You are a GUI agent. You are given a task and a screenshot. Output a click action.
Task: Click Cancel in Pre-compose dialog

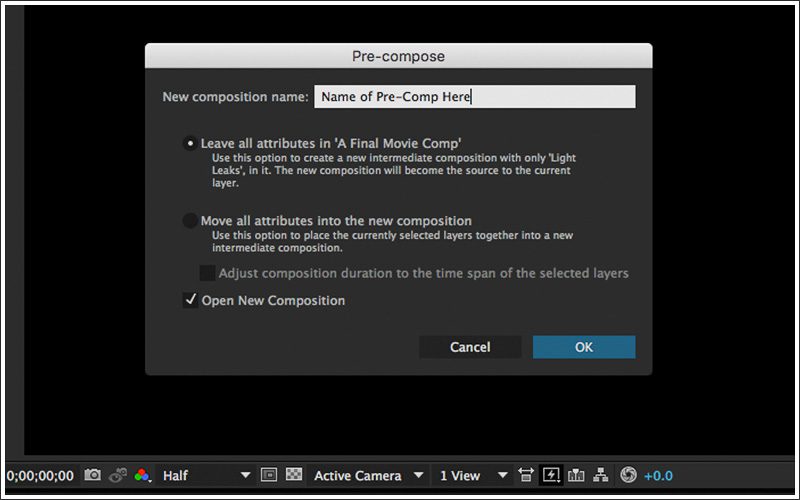click(470, 347)
